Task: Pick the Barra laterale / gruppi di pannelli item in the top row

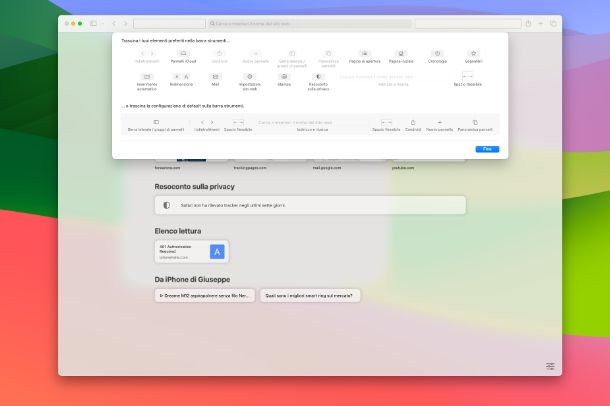Action: [x=292, y=59]
